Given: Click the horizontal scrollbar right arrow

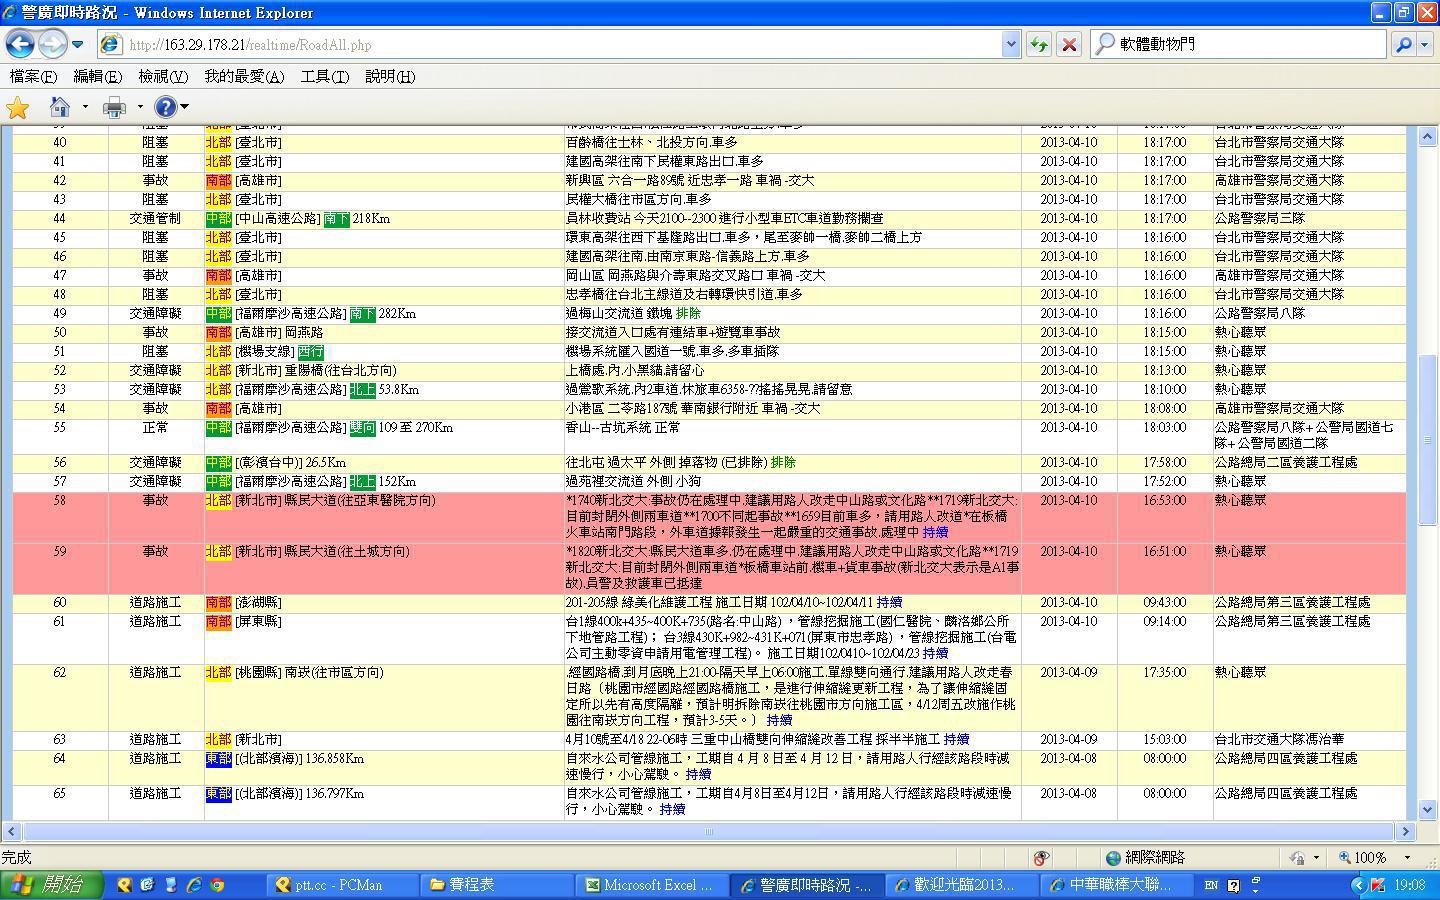Looking at the screenshot, I should 1405,831.
